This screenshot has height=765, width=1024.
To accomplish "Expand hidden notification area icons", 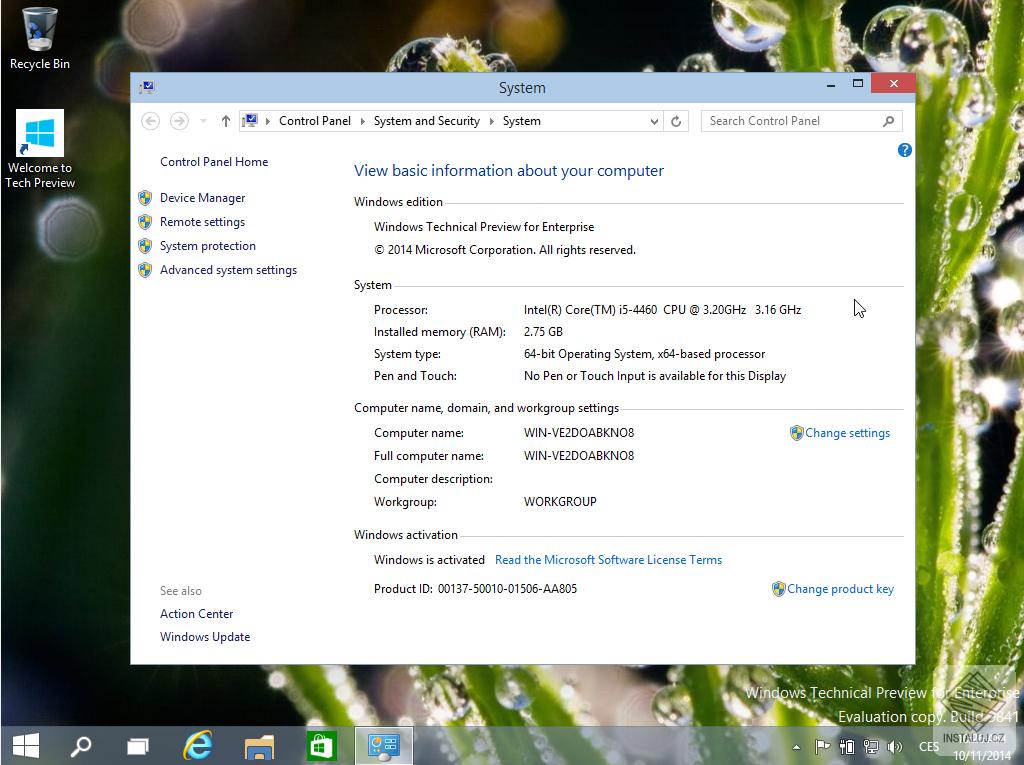I will (x=797, y=746).
